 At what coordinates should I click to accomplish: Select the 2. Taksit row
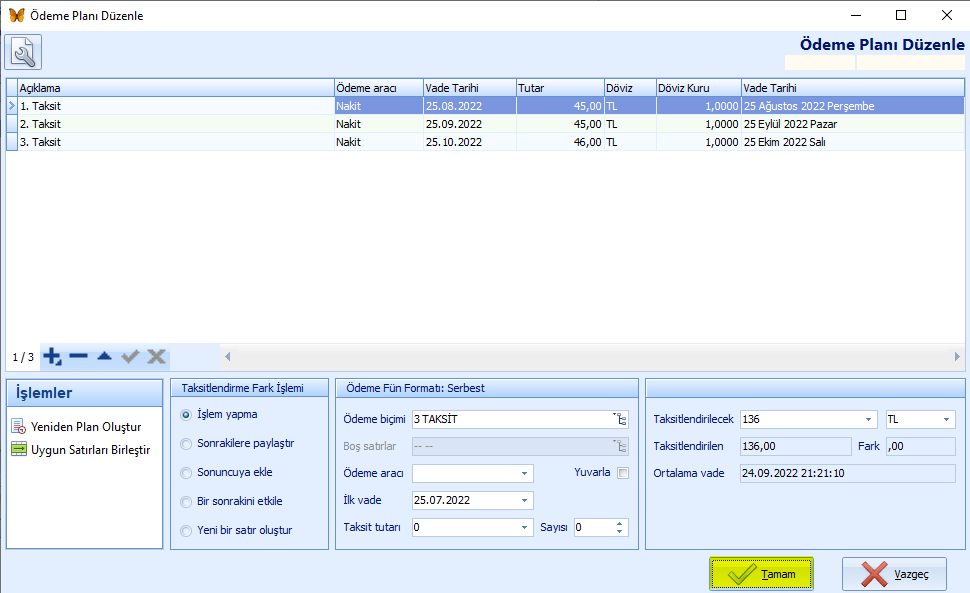[486, 124]
